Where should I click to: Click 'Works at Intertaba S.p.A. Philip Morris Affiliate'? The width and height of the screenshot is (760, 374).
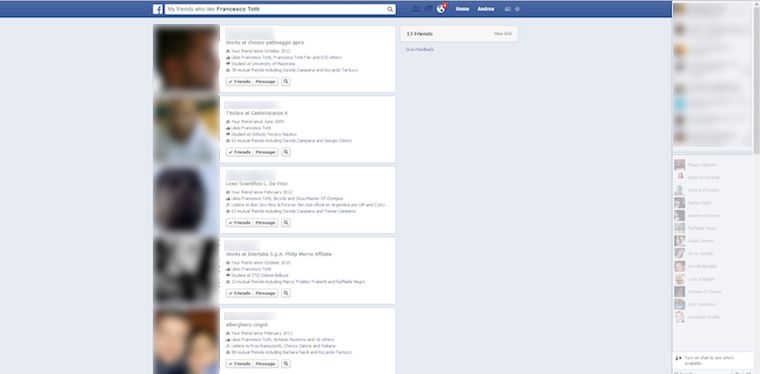pos(279,254)
